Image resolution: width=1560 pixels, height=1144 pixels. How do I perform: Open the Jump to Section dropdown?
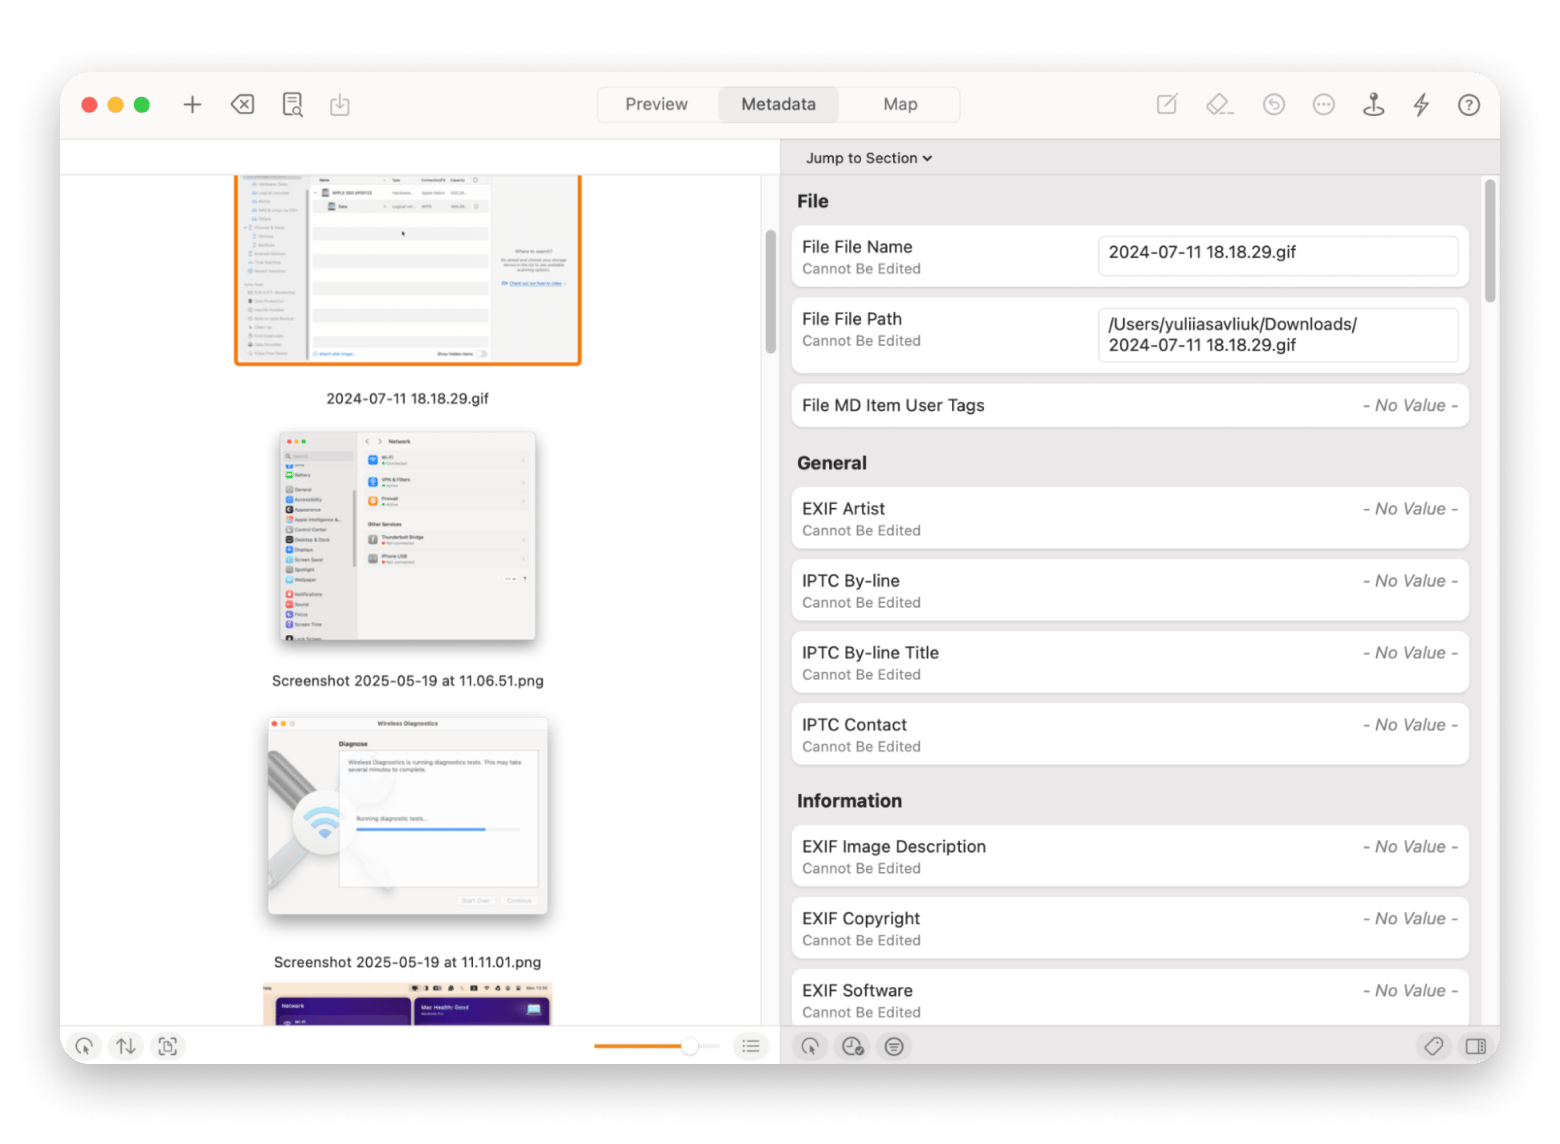pos(868,158)
